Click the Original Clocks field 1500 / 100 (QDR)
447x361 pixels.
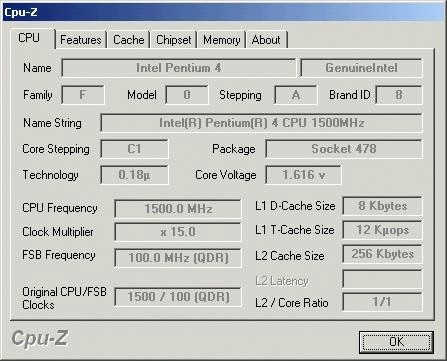click(178, 297)
